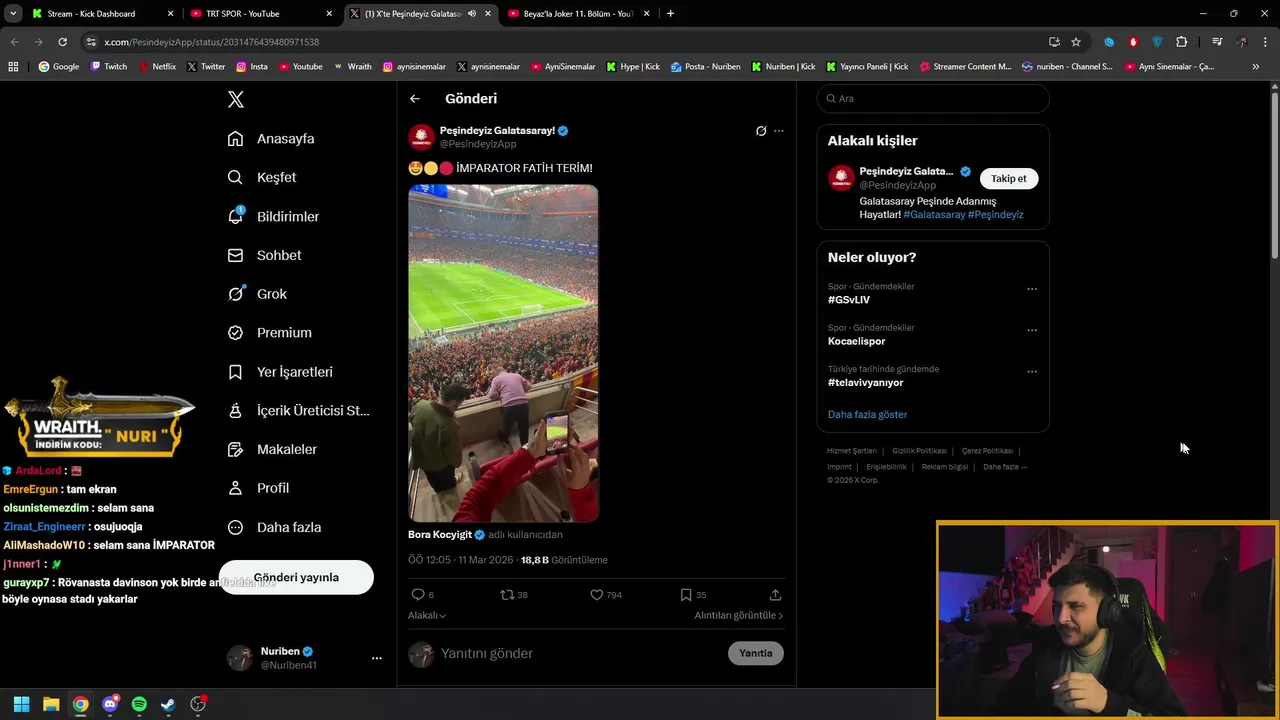1280x720 pixels.
Task: Mute audio on the X tab
Action: click(x=472, y=14)
